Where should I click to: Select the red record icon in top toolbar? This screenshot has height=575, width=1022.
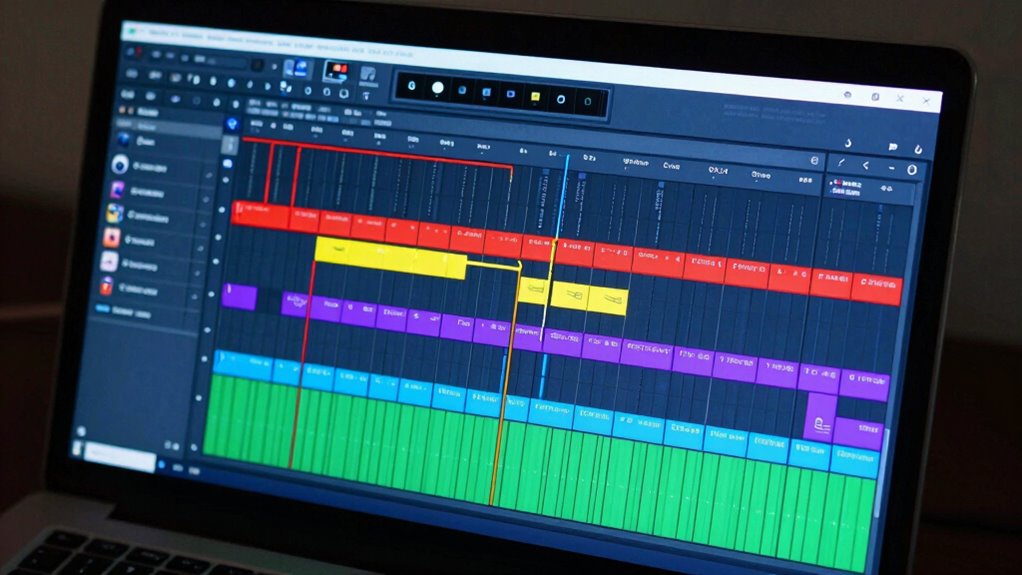coord(337,70)
